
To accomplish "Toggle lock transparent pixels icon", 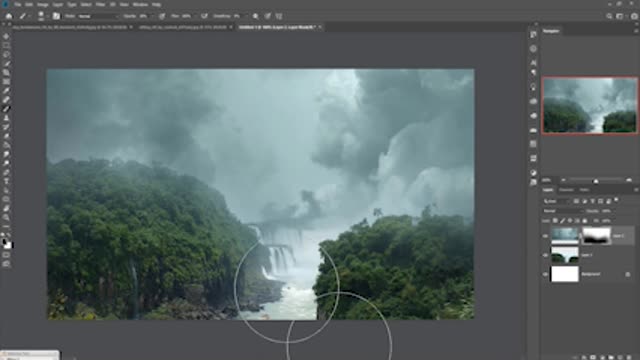I will [x=556, y=221].
